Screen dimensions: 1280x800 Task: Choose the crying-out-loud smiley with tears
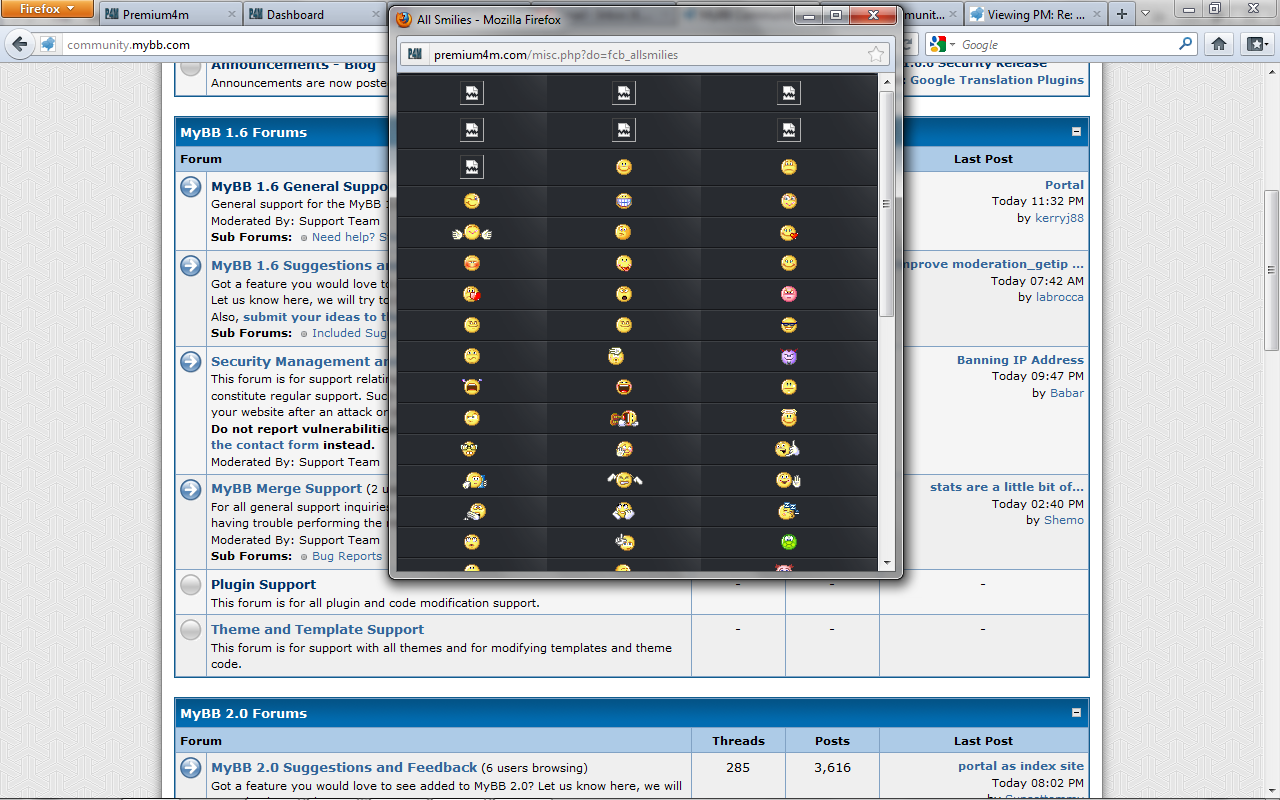tap(472, 387)
